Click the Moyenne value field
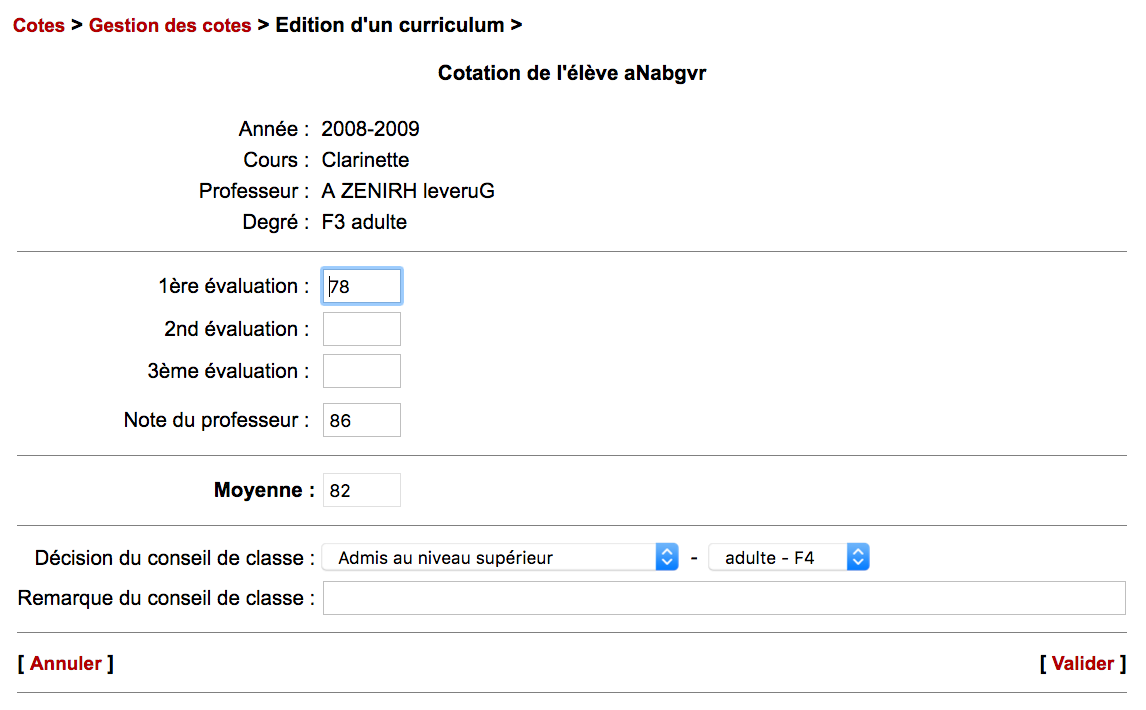This screenshot has height=710, width=1146. (362, 490)
